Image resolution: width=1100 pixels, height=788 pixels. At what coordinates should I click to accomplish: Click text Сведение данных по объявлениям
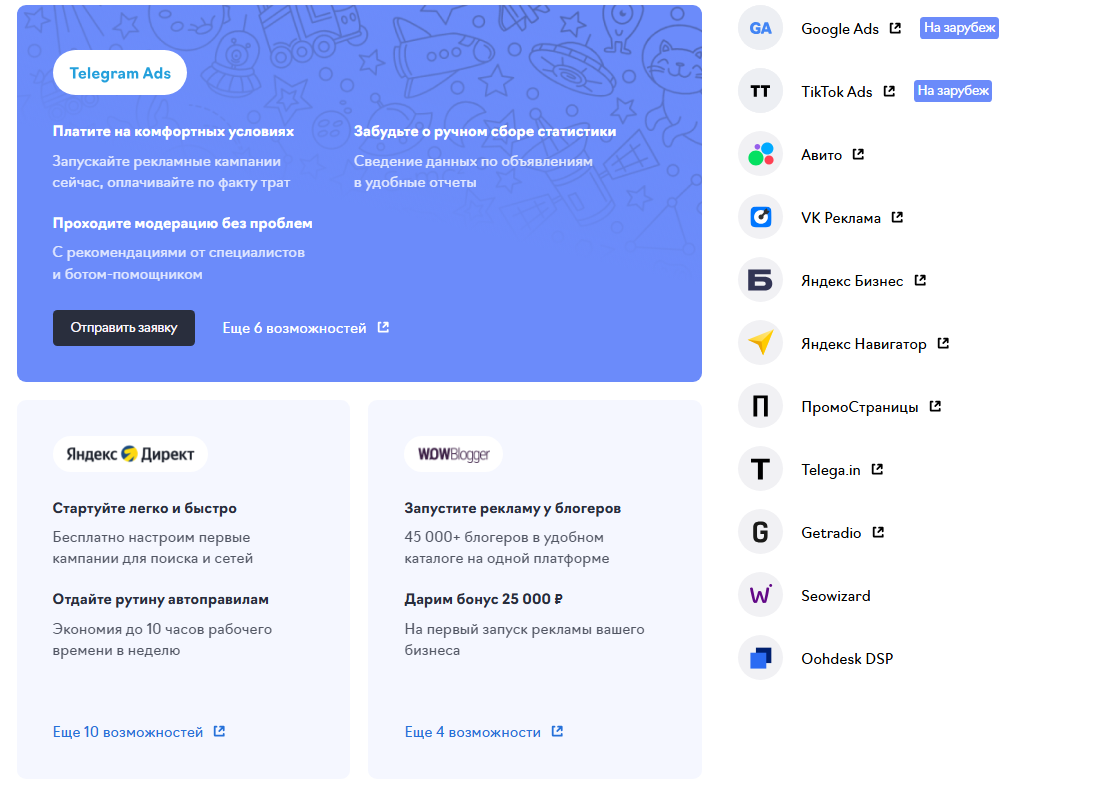tap(473, 161)
